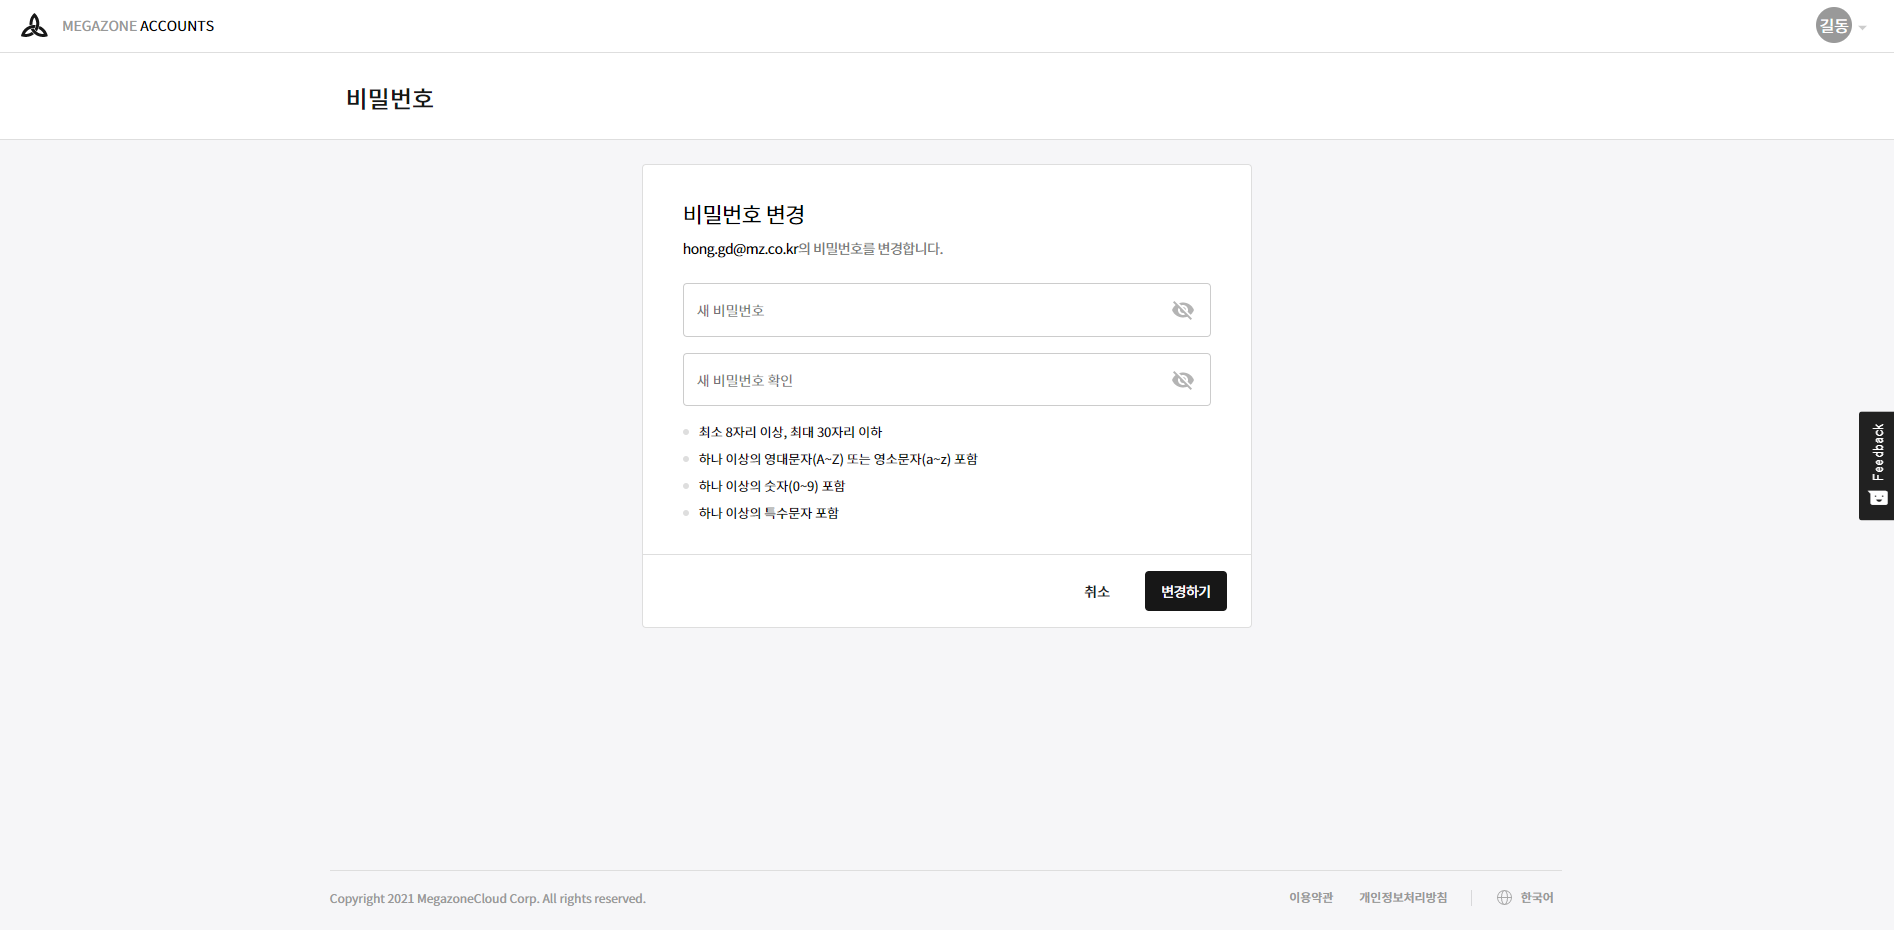Click the MEGAZONE ACCOUNTS title text

coord(138,26)
